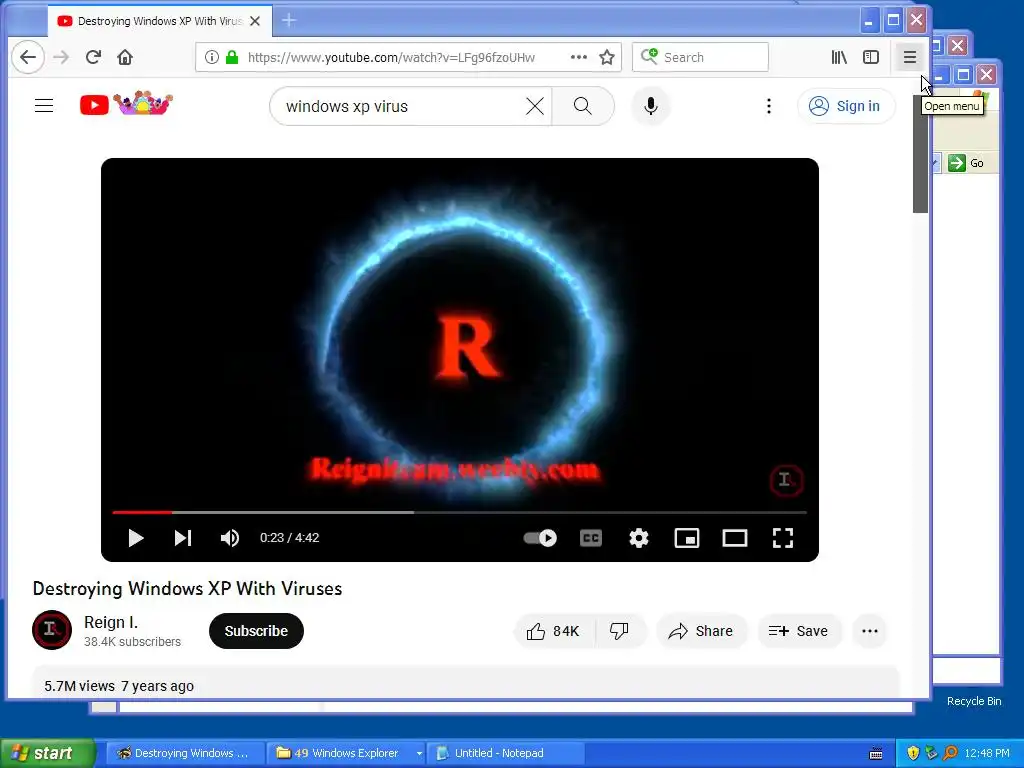Go back to the previous page
Screen dimensions: 1024x768
pos(27,57)
